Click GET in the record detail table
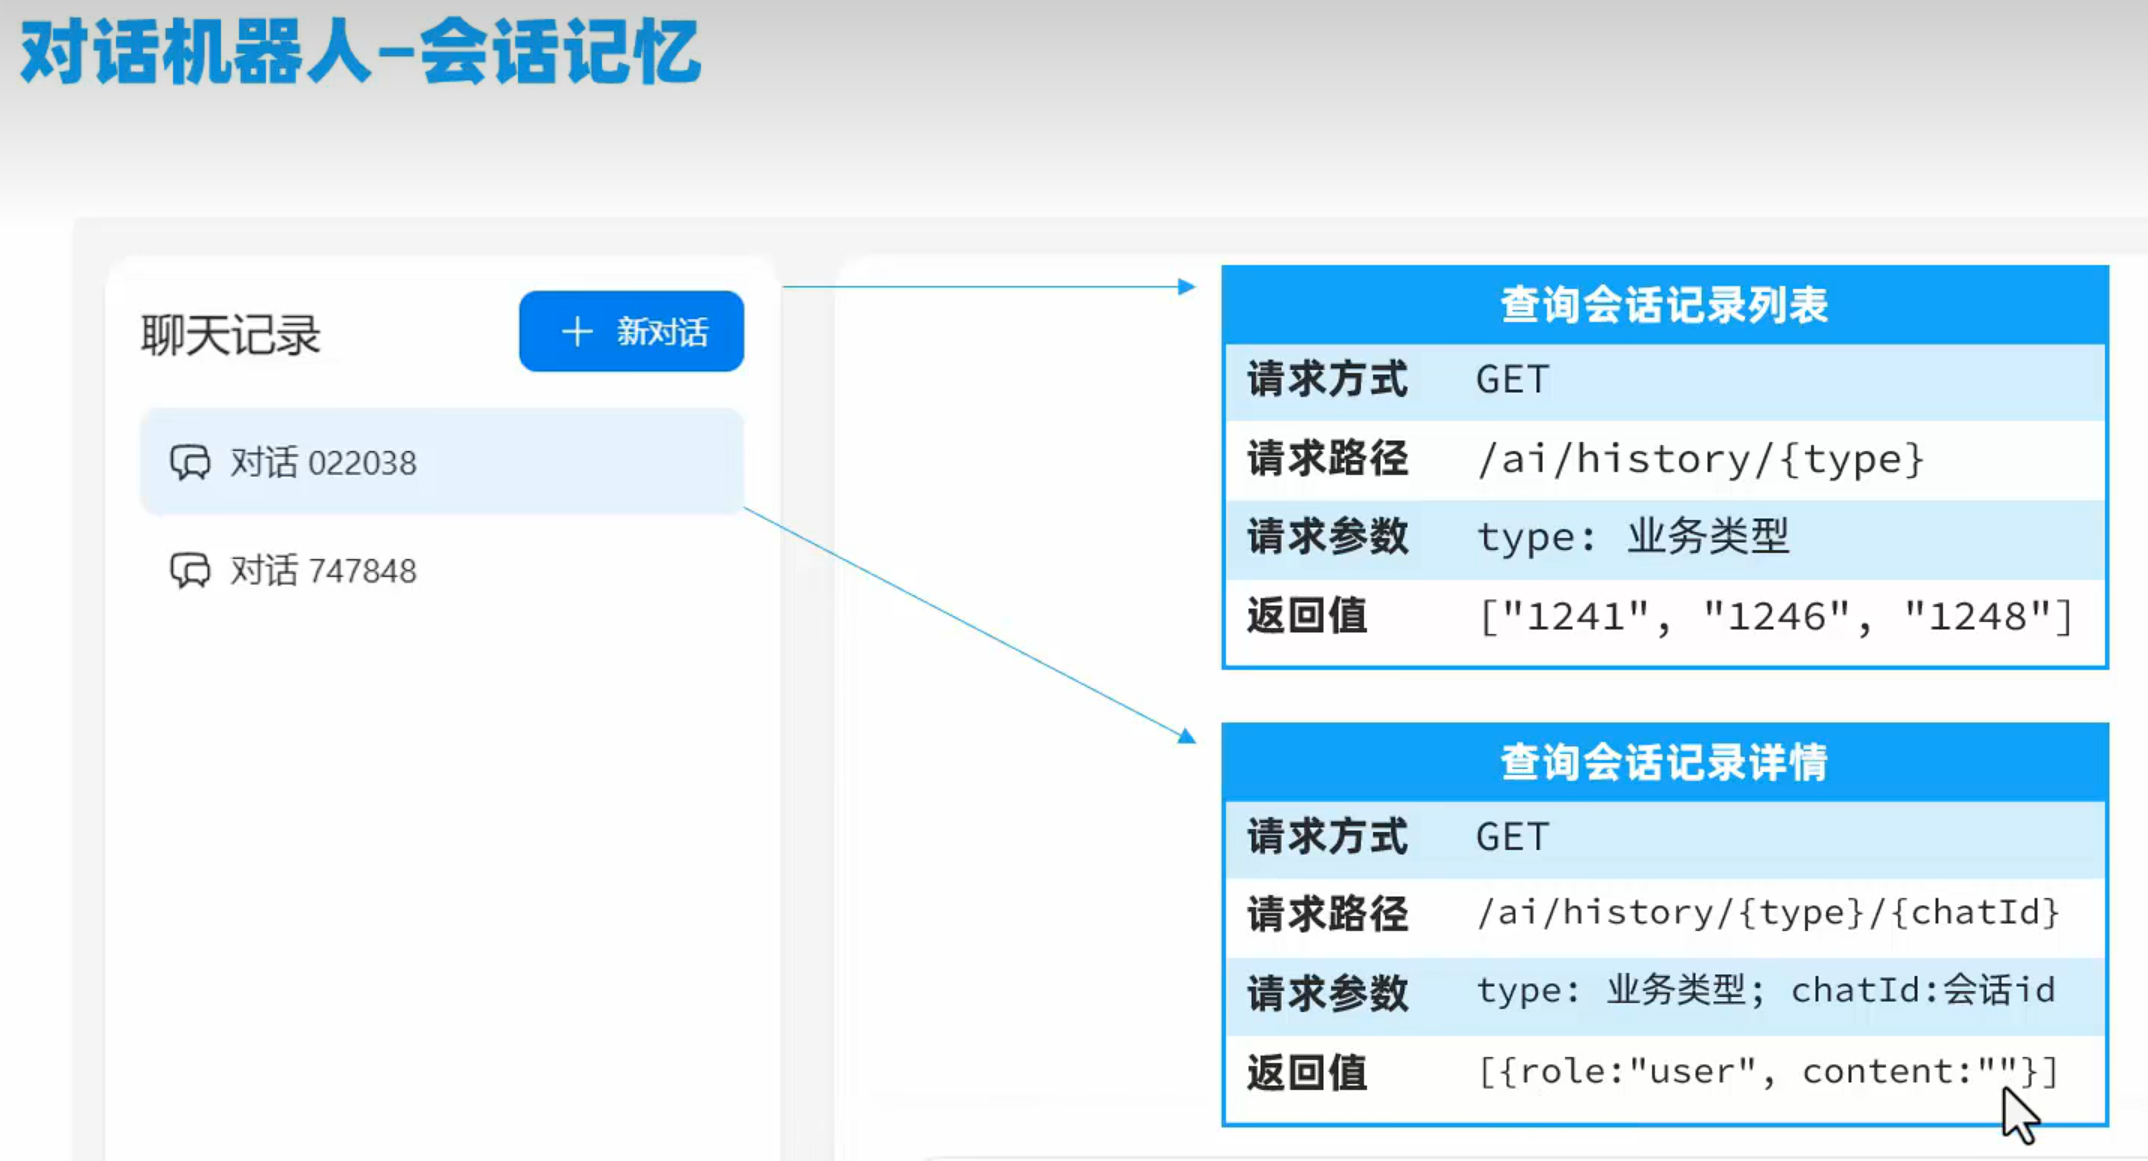2148x1161 pixels. [x=1512, y=837]
